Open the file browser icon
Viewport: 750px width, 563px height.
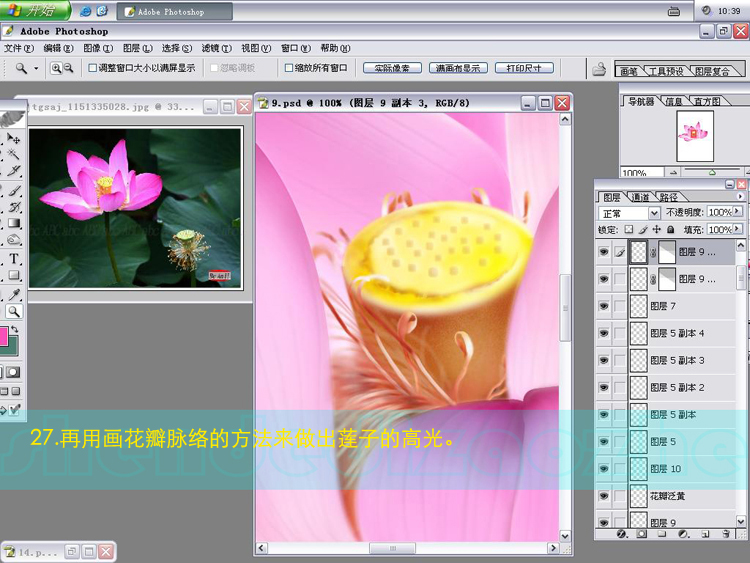599,69
